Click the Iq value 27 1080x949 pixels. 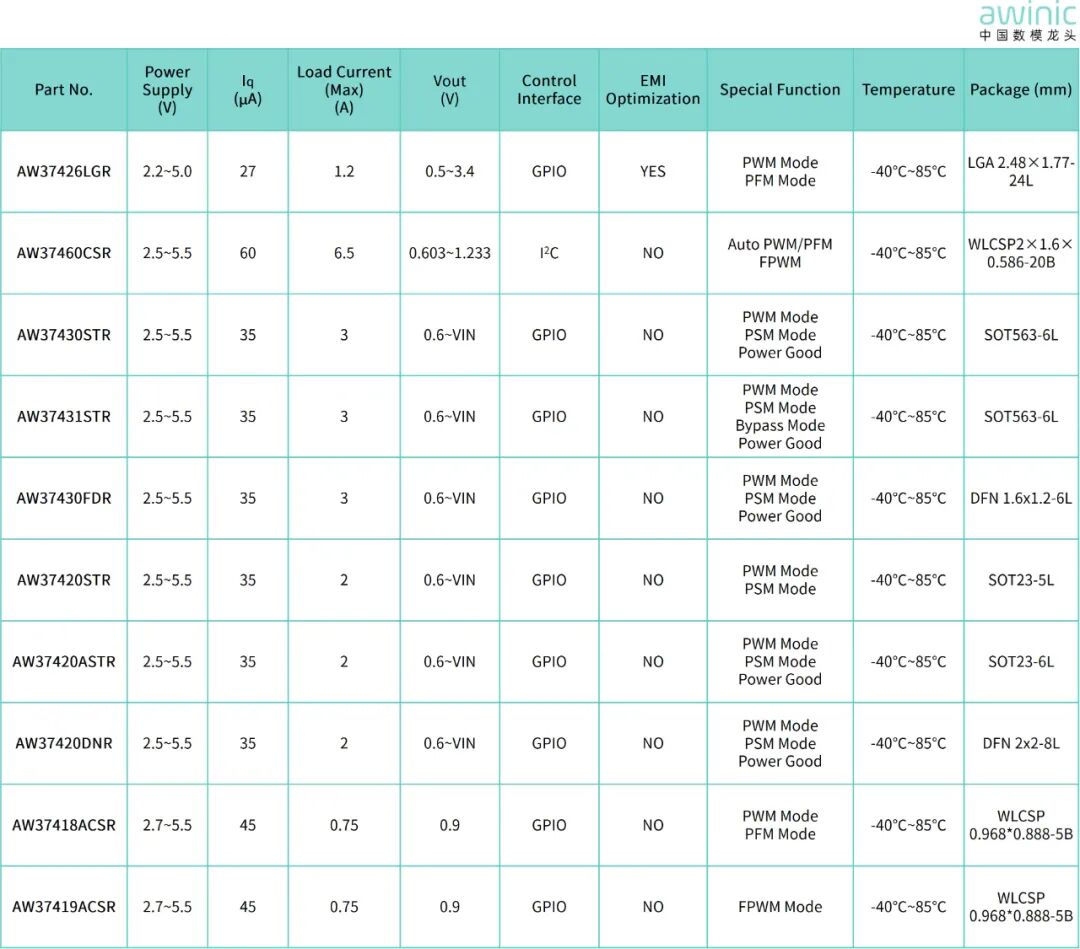248,171
